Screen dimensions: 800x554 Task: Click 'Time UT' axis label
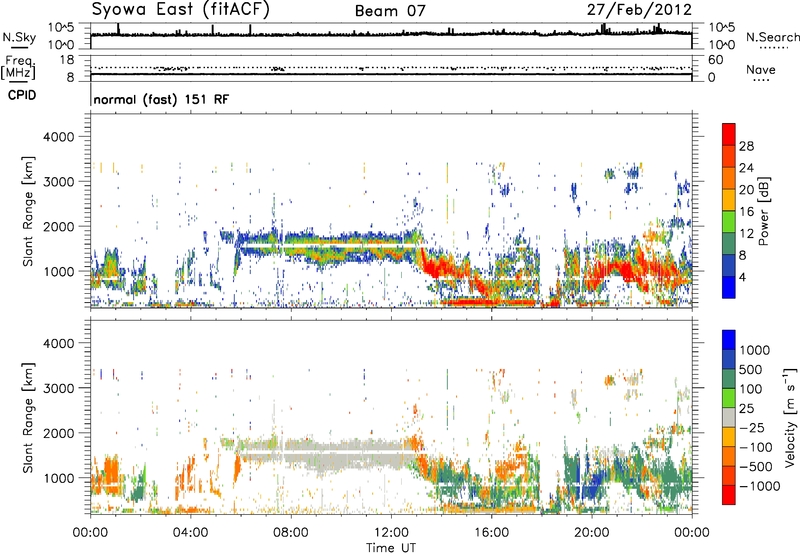click(x=391, y=547)
